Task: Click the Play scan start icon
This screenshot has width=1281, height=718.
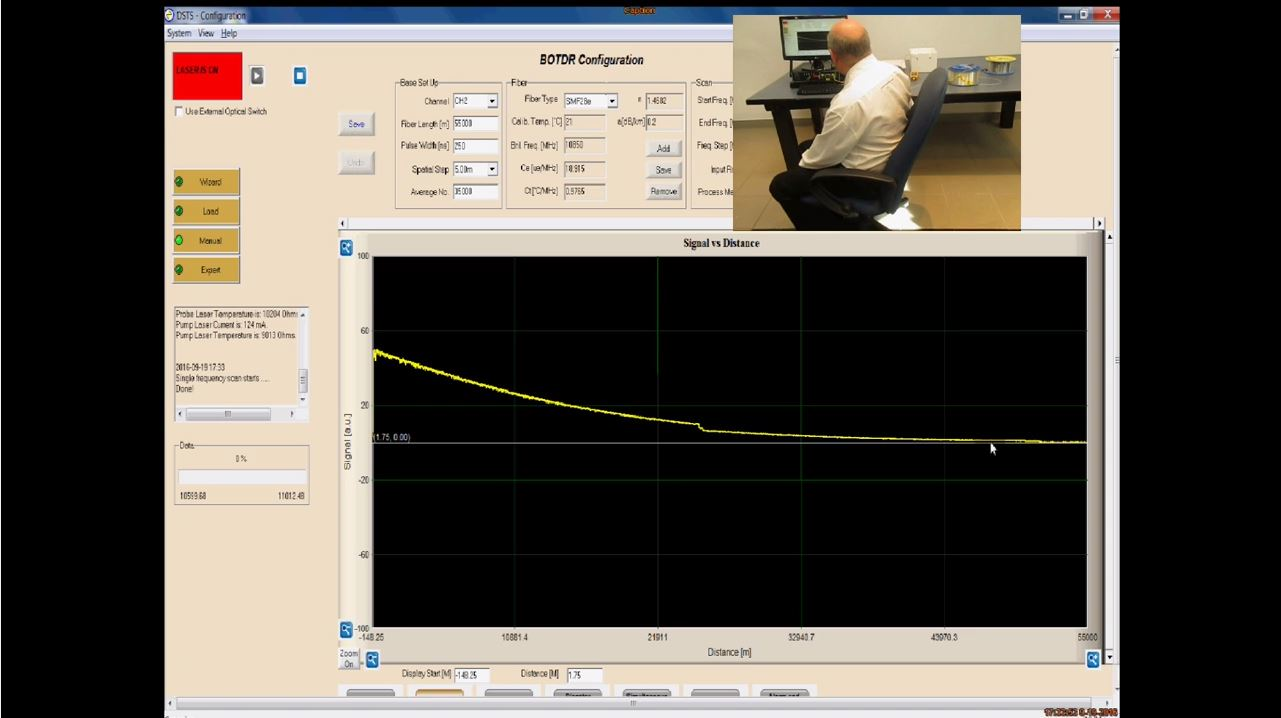Action: pos(257,75)
